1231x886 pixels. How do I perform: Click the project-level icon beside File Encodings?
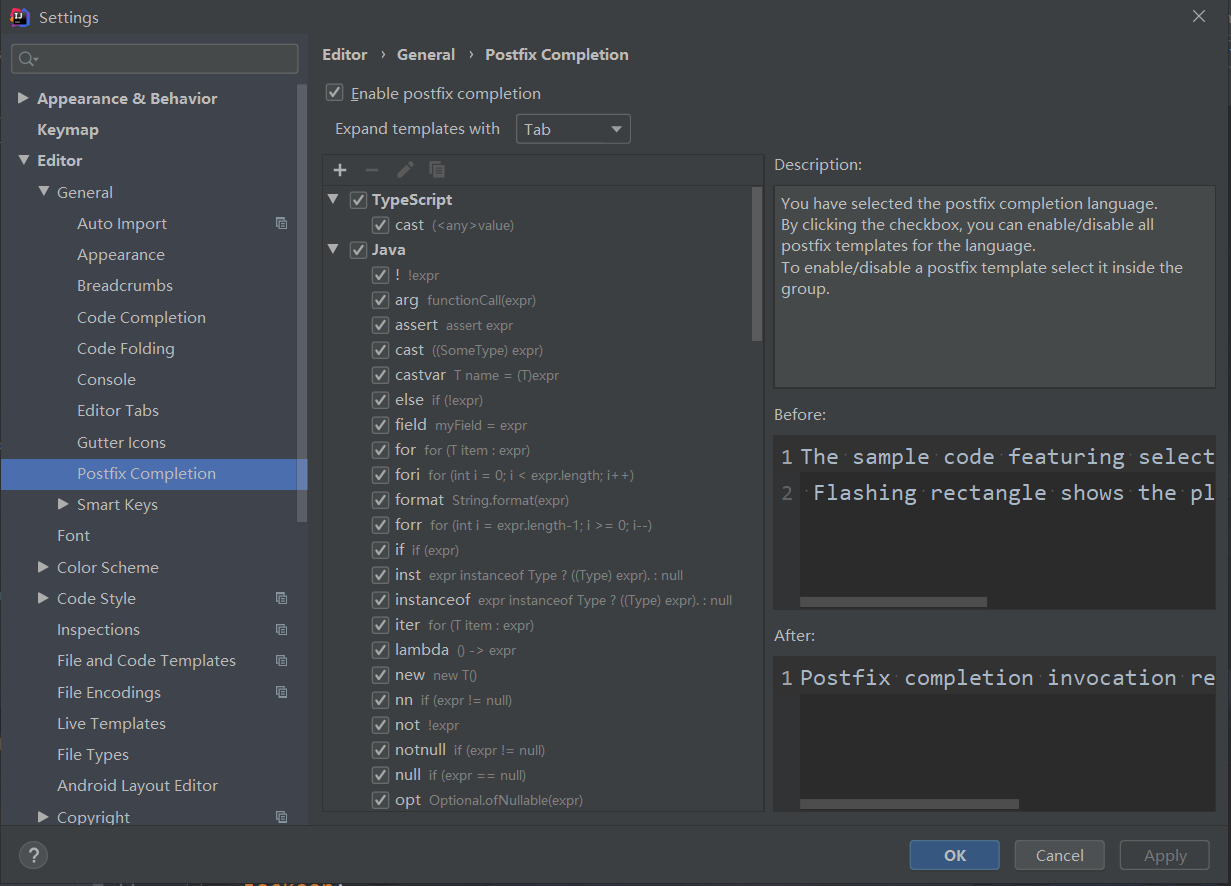(282, 692)
